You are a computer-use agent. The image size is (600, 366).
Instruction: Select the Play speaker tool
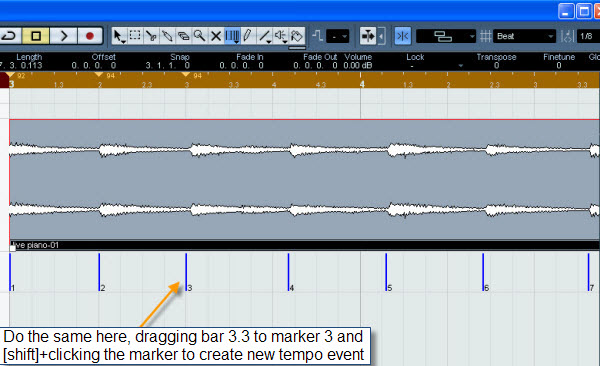tap(280, 36)
